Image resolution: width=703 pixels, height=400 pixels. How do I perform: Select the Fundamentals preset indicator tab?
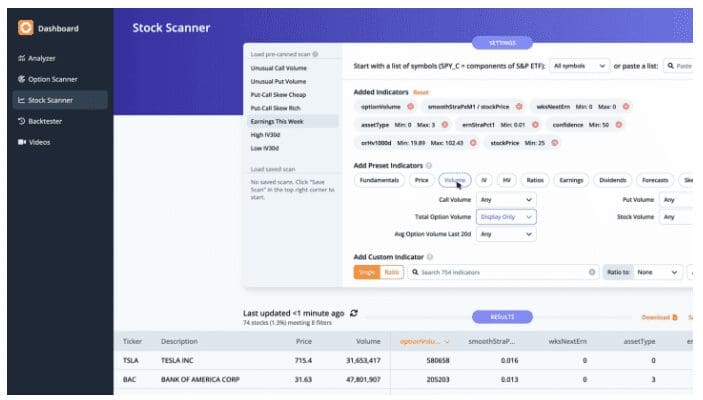click(380, 181)
